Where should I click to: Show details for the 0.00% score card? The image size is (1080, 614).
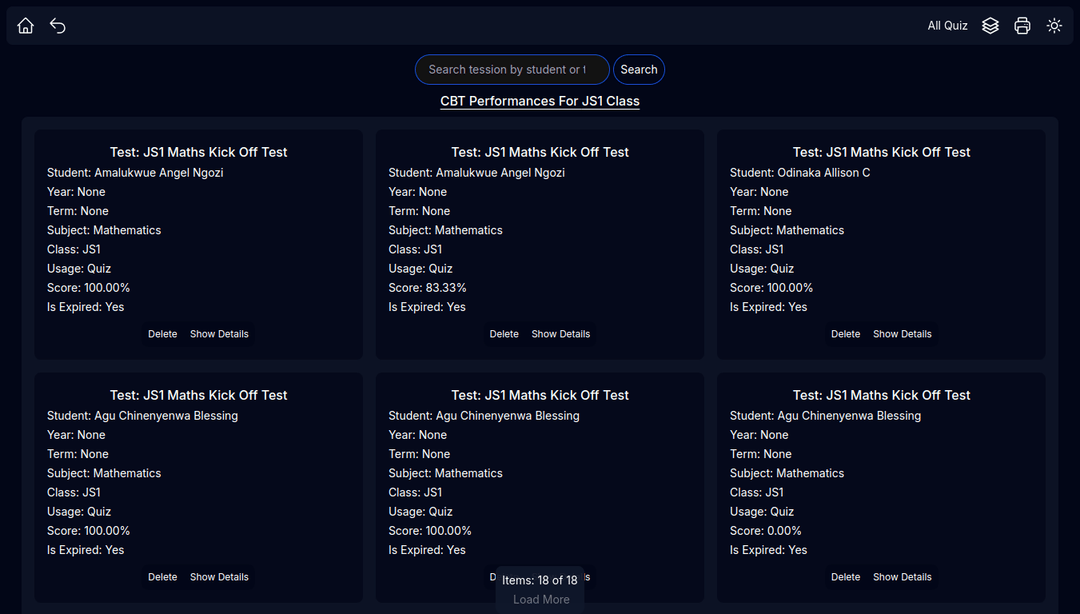coord(902,576)
